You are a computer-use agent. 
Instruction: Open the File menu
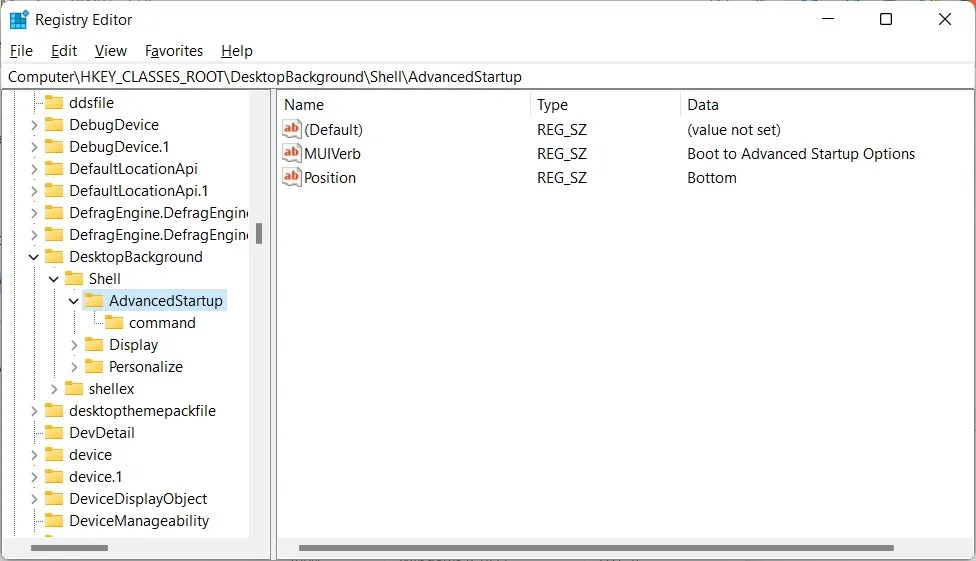pyautogui.click(x=21, y=50)
